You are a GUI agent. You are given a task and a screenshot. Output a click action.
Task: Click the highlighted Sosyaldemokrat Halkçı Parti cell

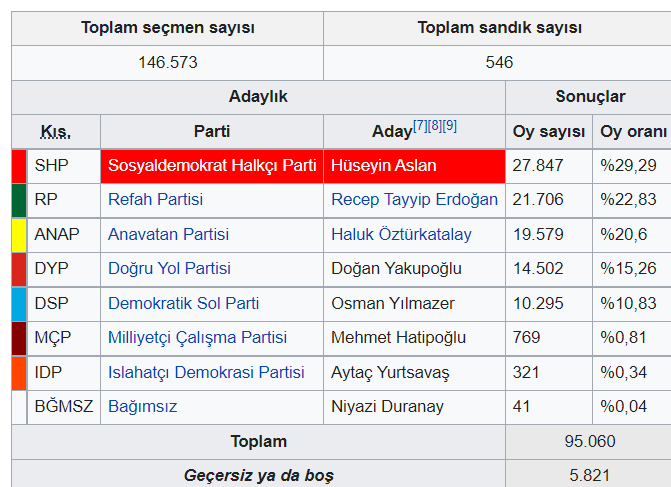pos(212,165)
